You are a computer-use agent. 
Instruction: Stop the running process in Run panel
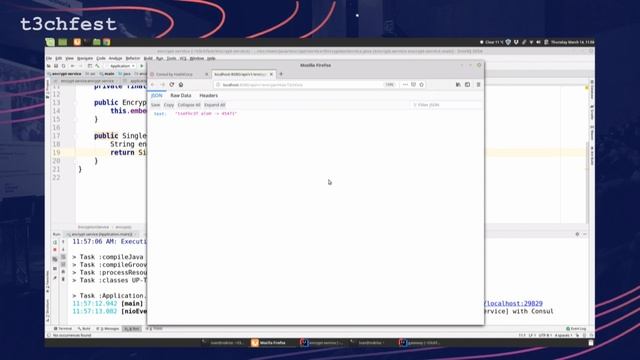[x=55, y=250]
